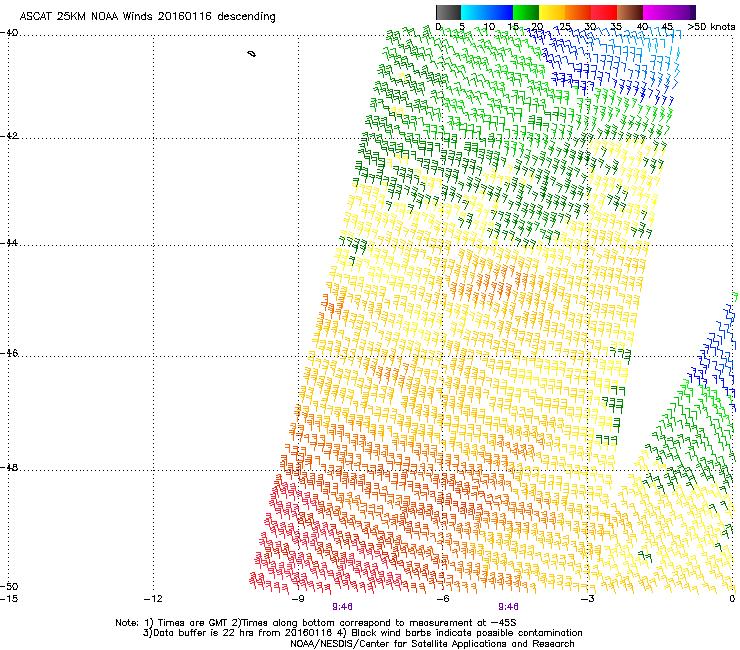Click the '35' label under the color bar
The width and height of the screenshot is (740, 650).
(616, 27)
